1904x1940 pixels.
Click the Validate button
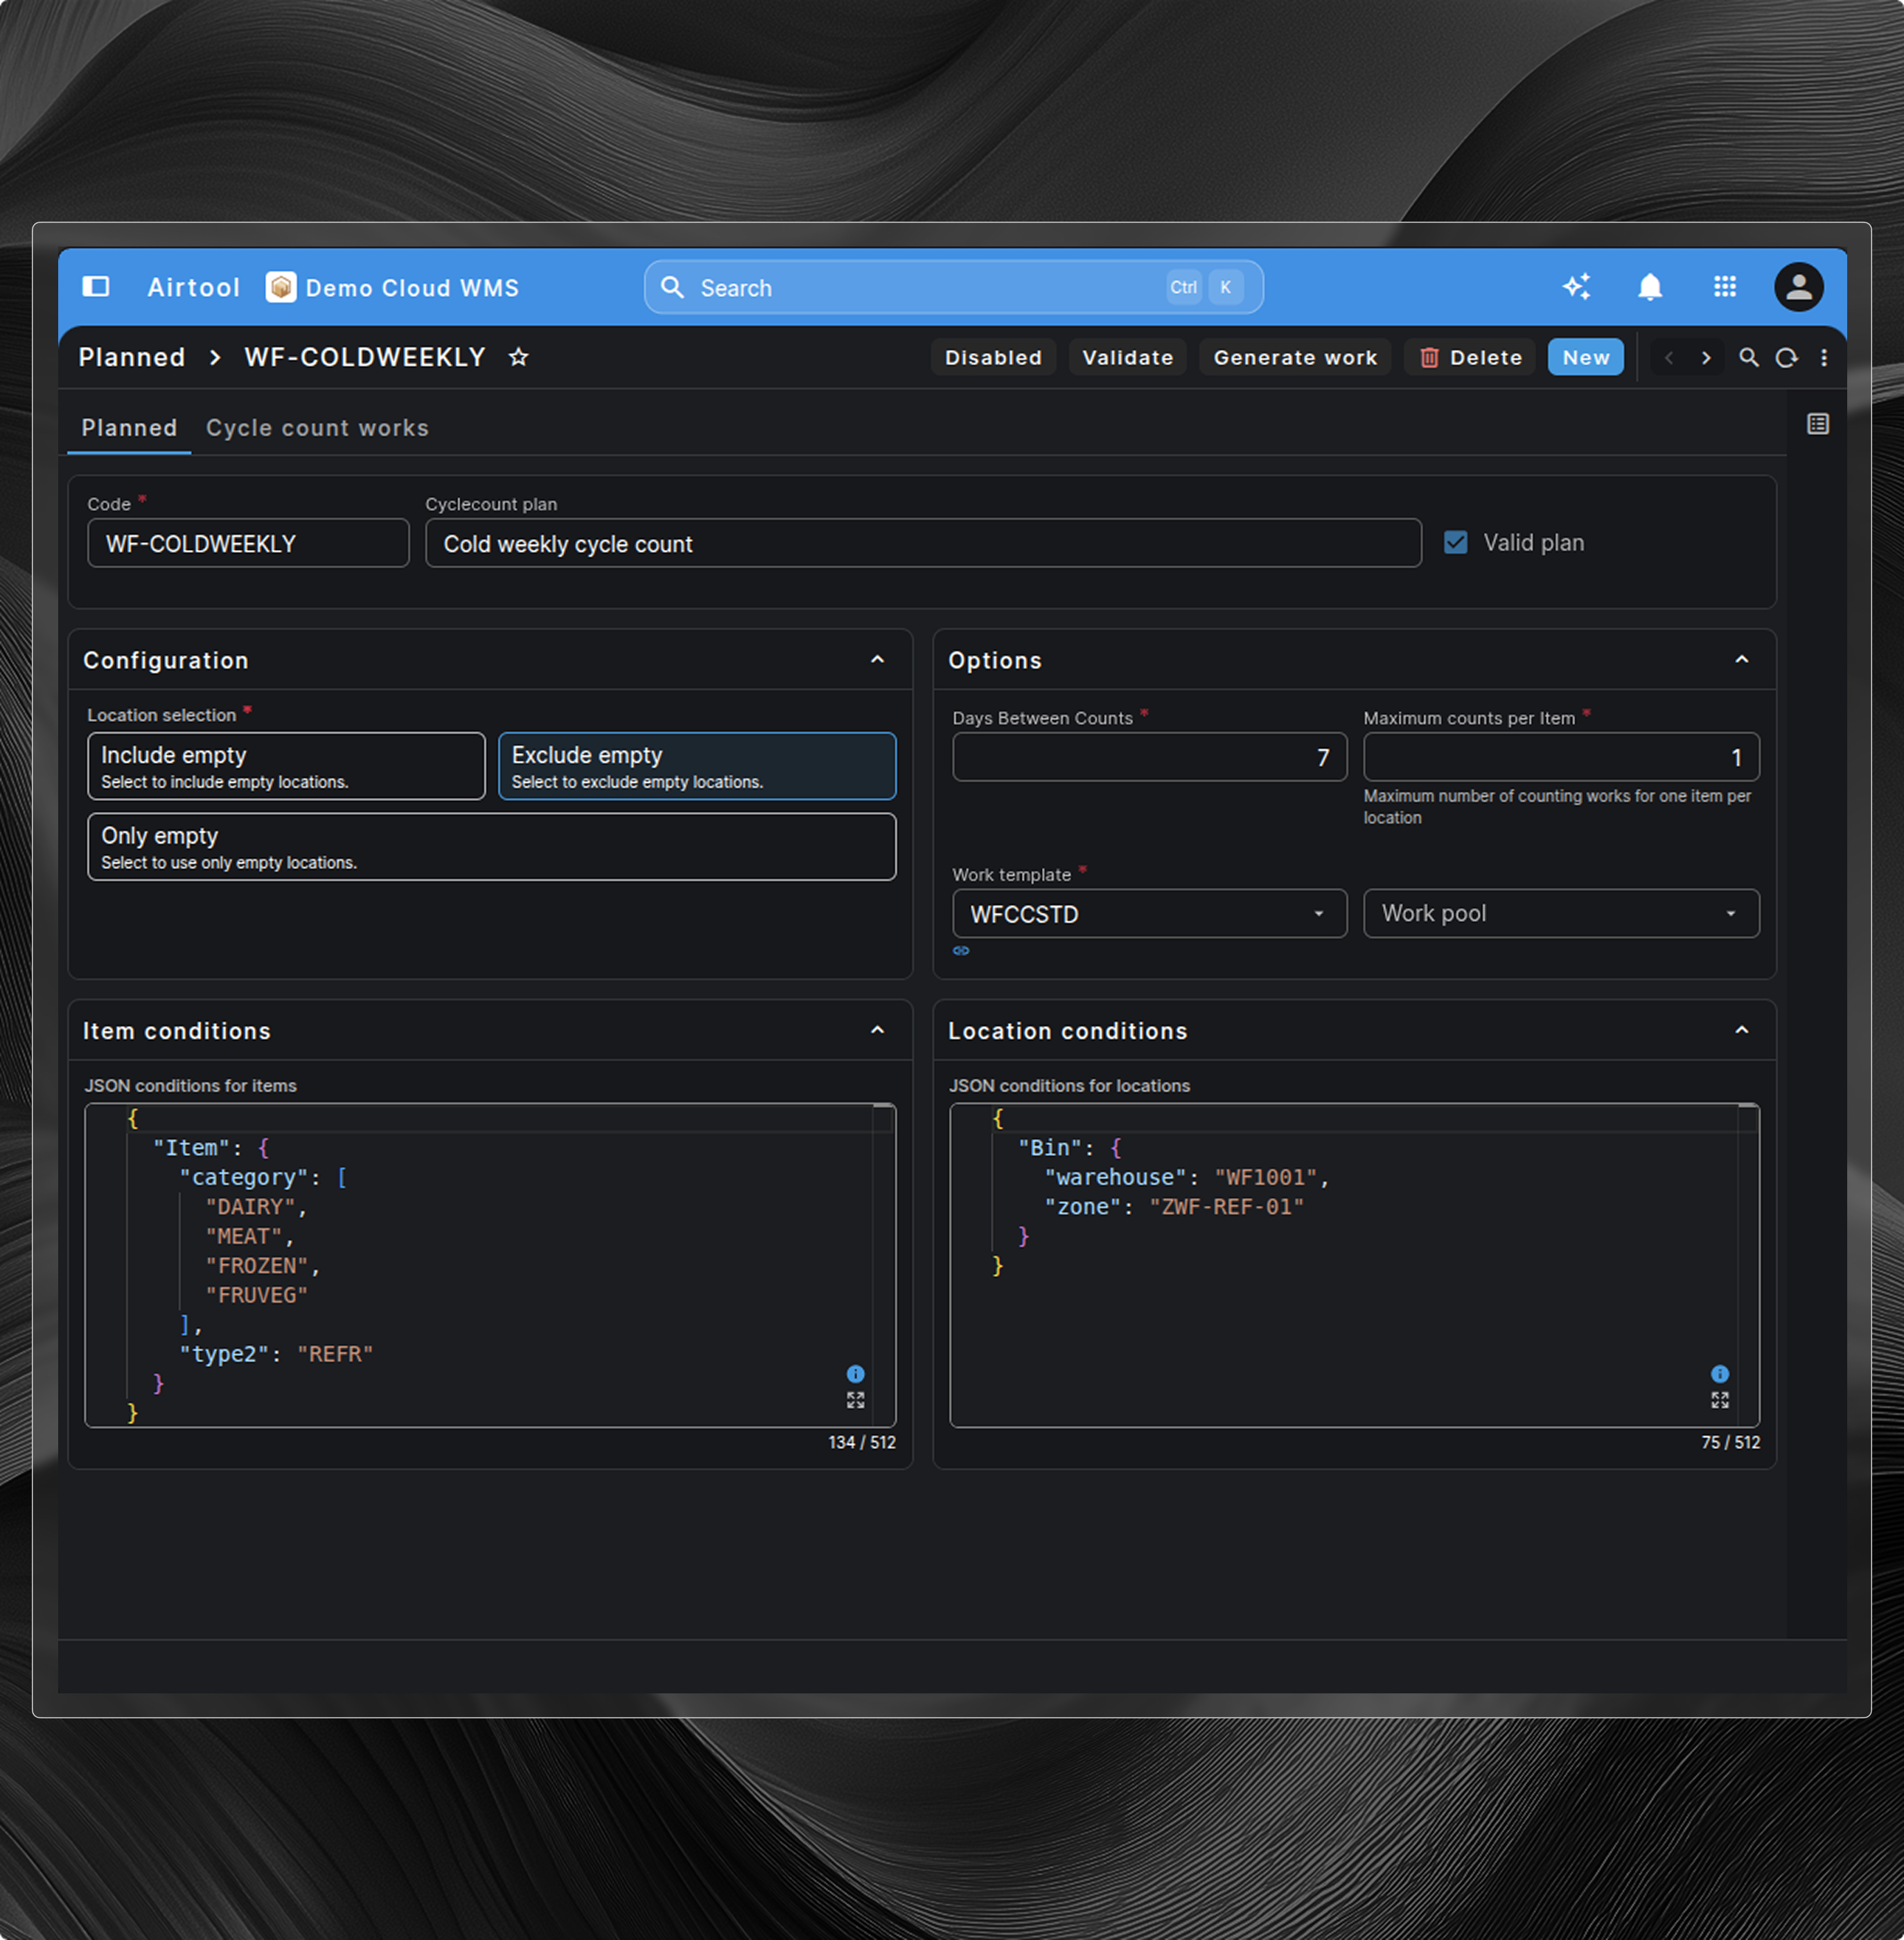pos(1127,357)
